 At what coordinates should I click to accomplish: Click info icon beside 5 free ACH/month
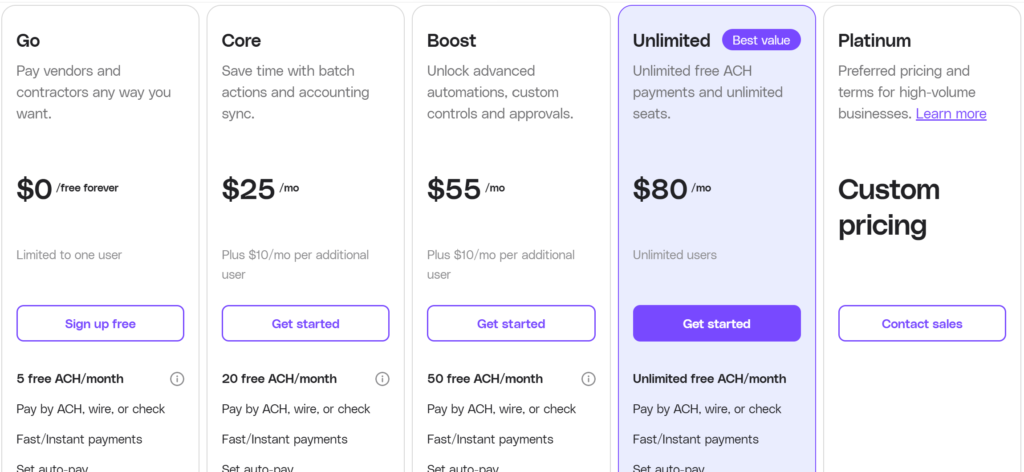pos(177,379)
